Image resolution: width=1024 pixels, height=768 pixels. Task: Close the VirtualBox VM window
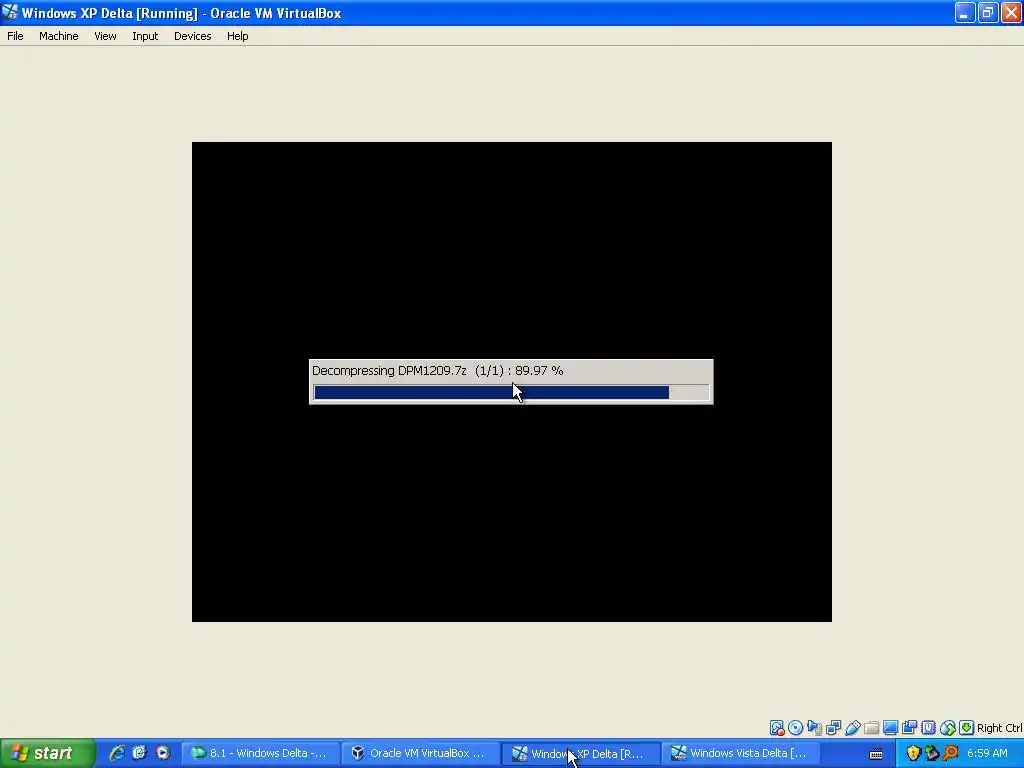[x=1011, y=13]
